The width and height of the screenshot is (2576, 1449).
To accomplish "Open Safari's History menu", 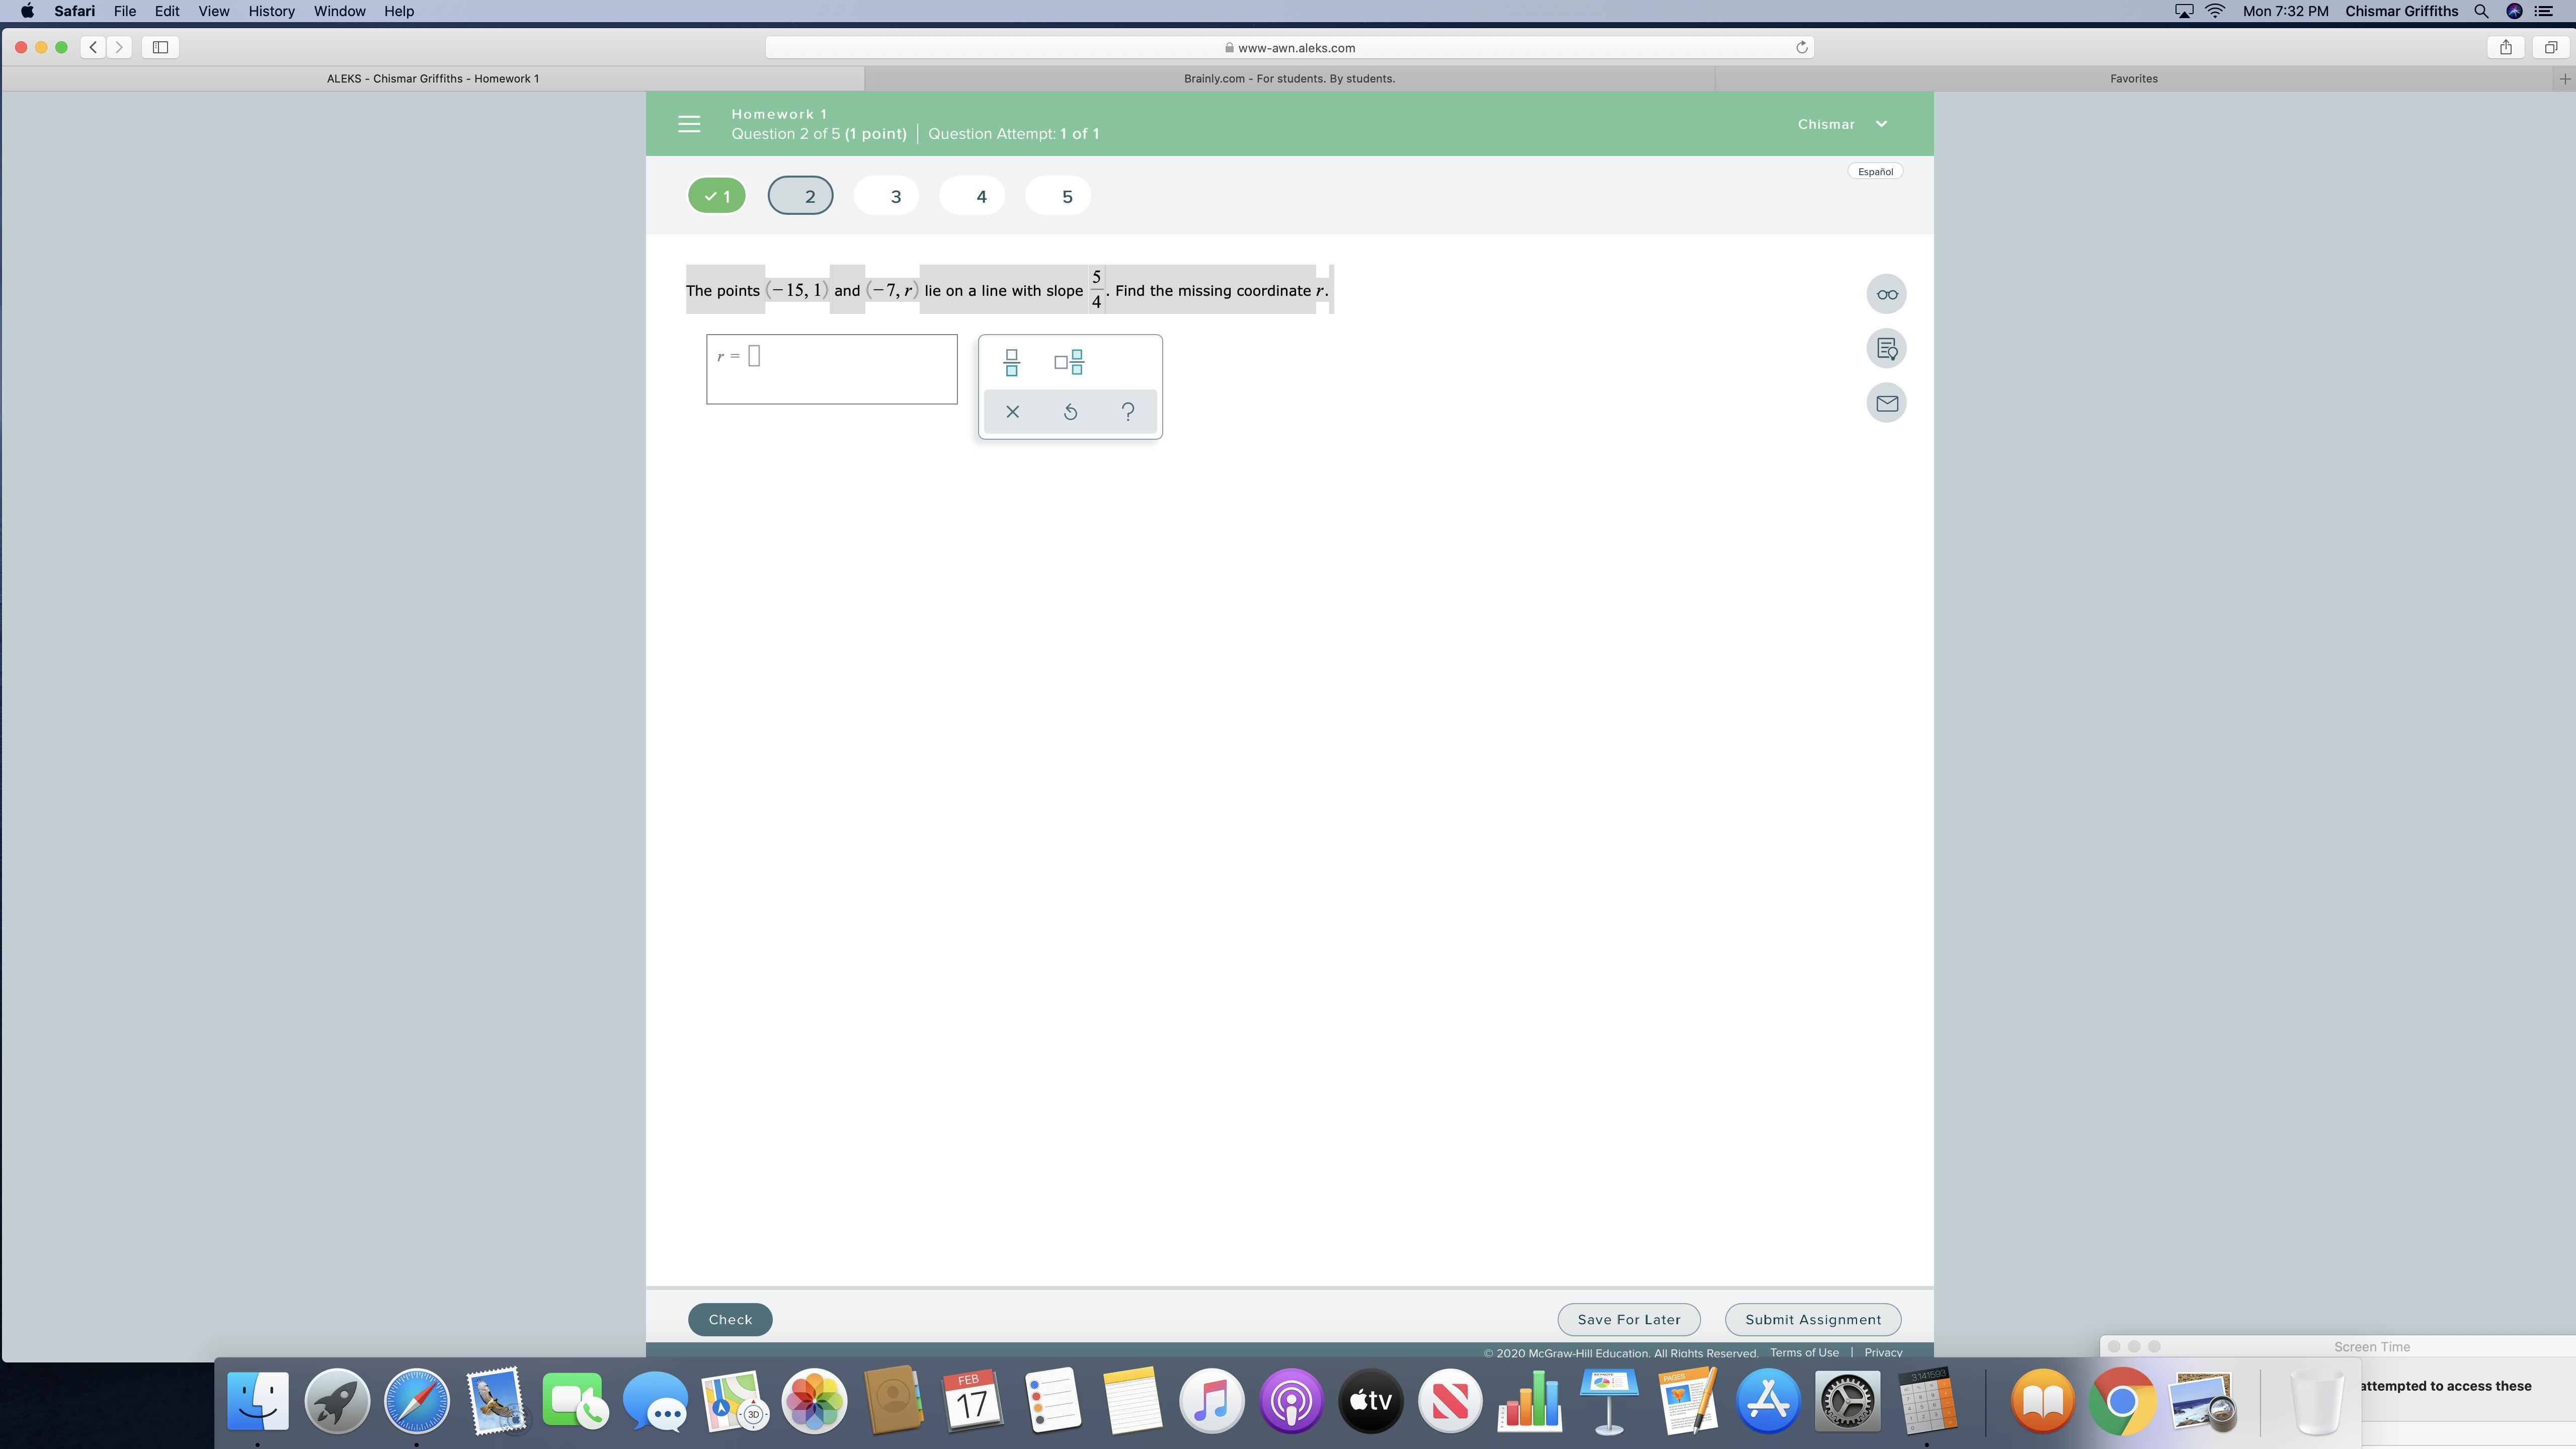I will click(x=271, y=11).
